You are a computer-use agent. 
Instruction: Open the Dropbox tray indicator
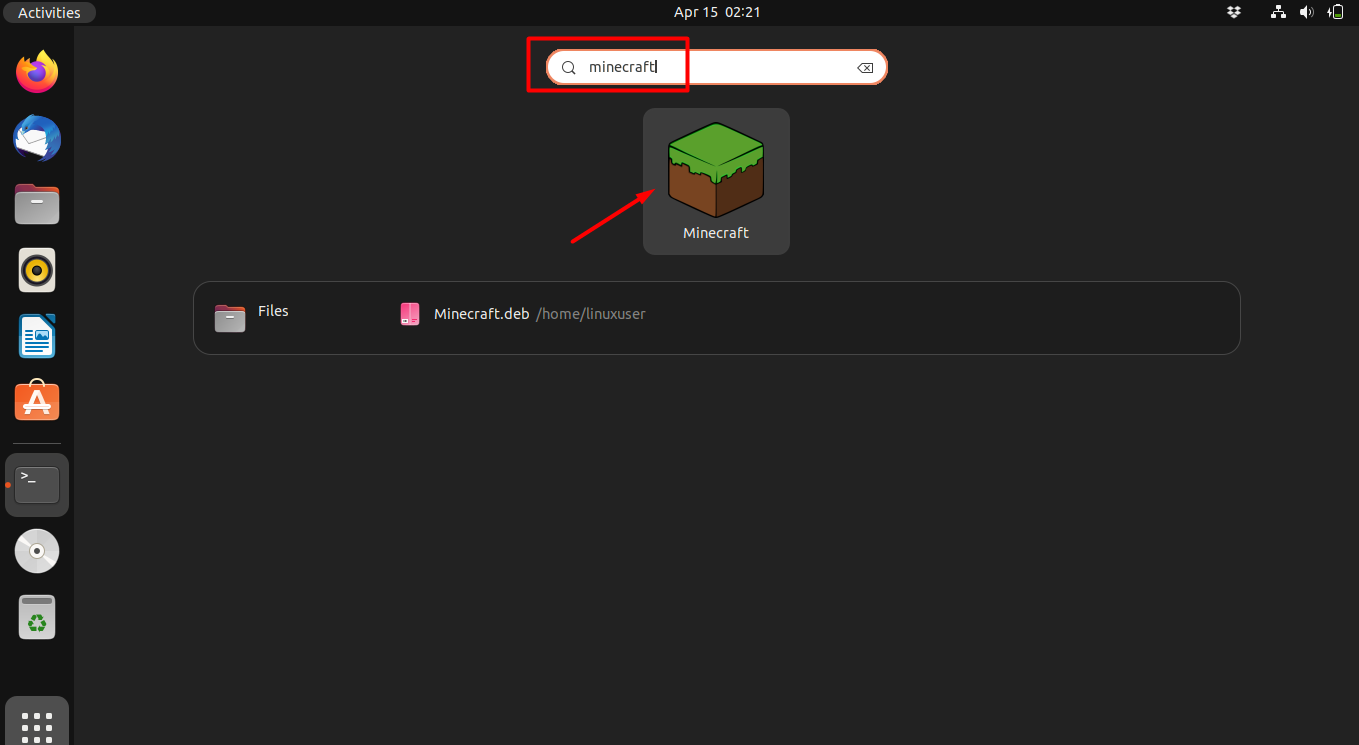tap(1234, 12)
